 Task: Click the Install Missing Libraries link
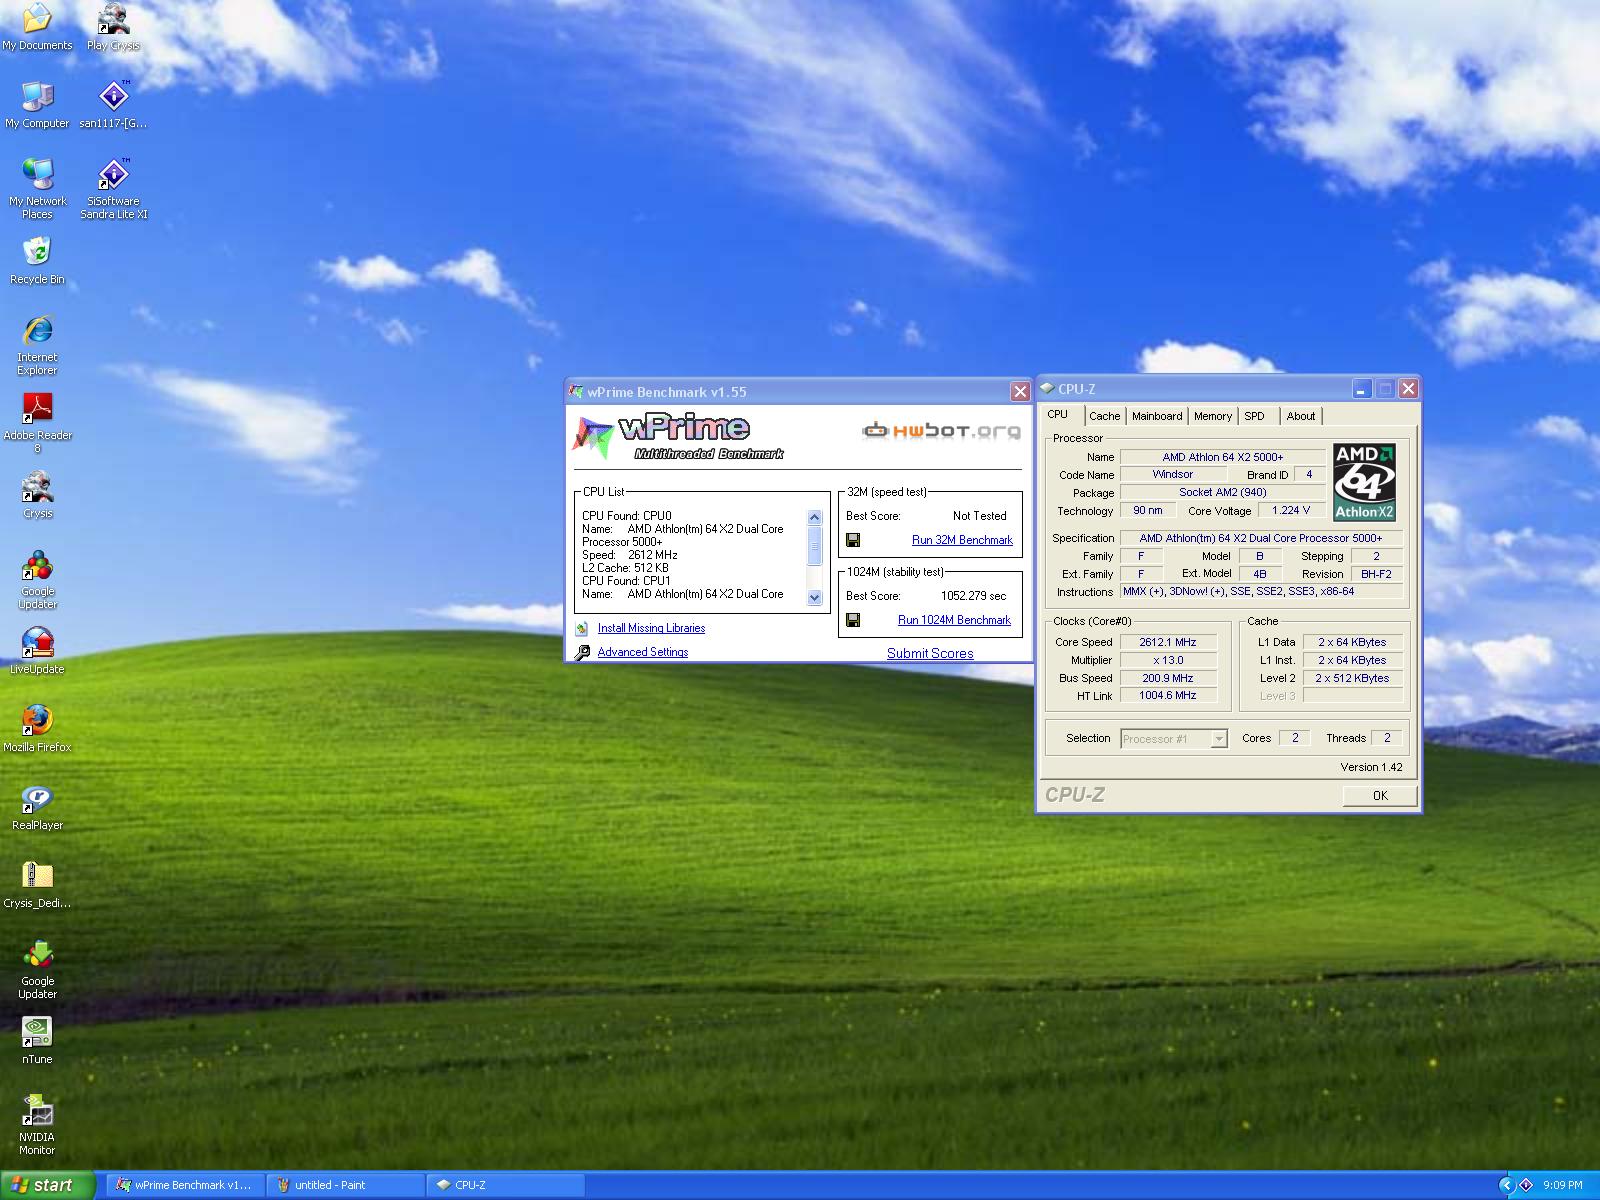pyautogui.click(x=651, y=628)
